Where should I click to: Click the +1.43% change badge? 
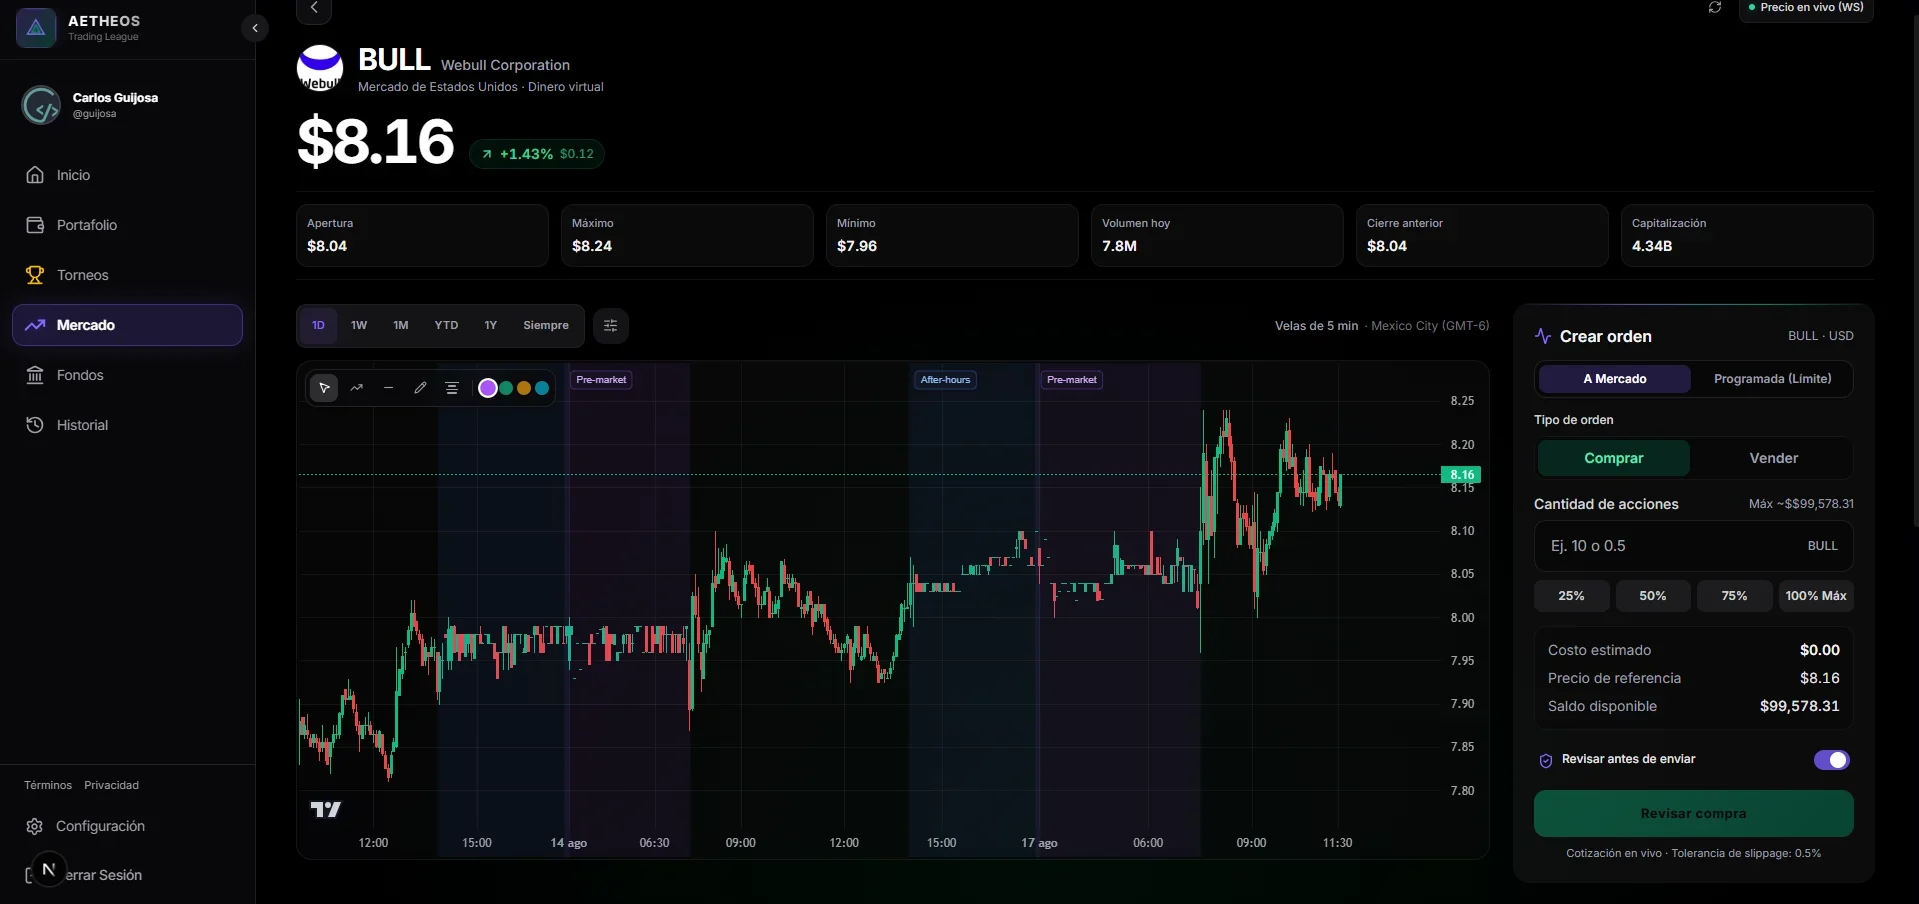537,154
